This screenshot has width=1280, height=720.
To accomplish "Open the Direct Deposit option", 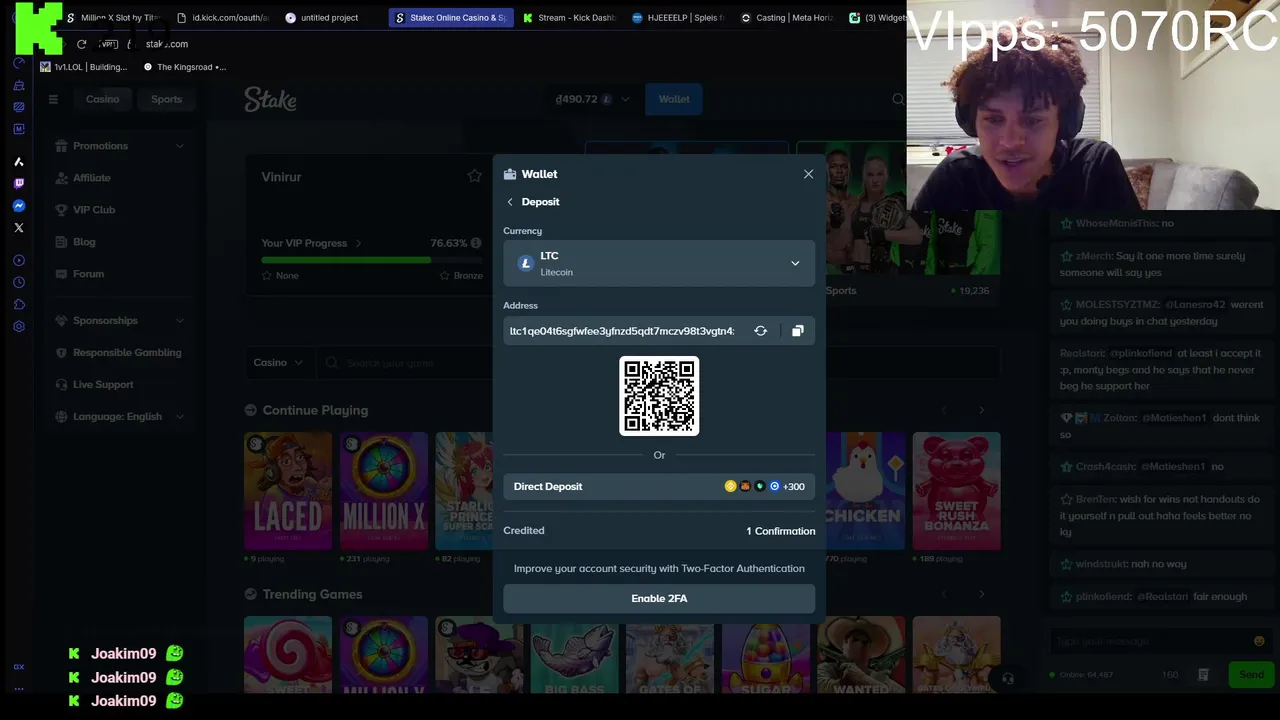I will point(659,486).
